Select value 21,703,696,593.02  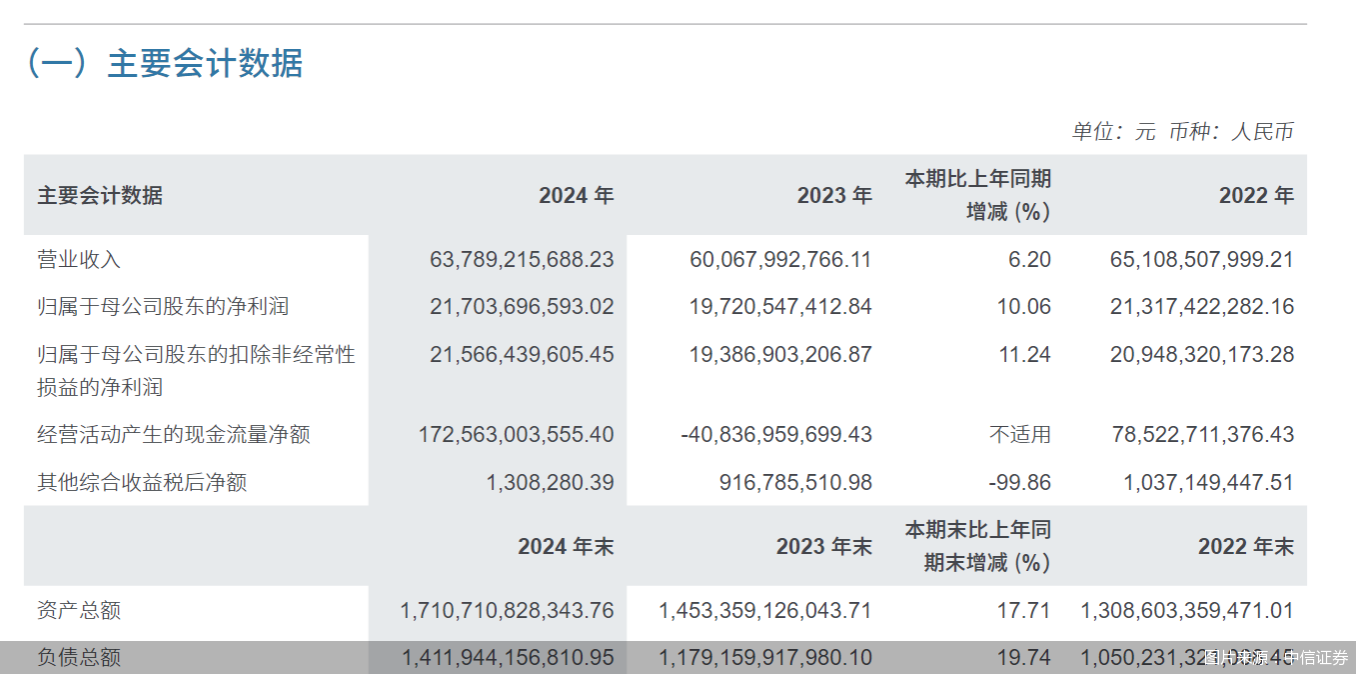point(521,306)
